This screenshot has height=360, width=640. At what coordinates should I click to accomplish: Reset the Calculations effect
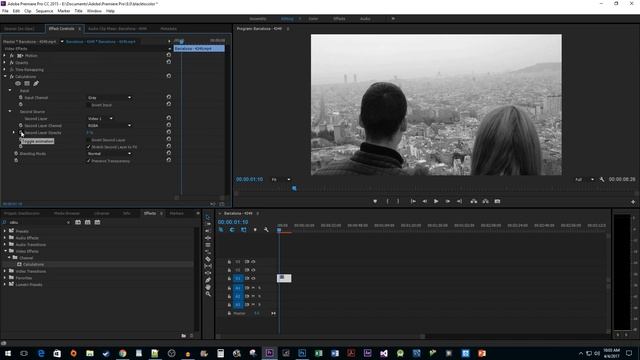(169, 76)
